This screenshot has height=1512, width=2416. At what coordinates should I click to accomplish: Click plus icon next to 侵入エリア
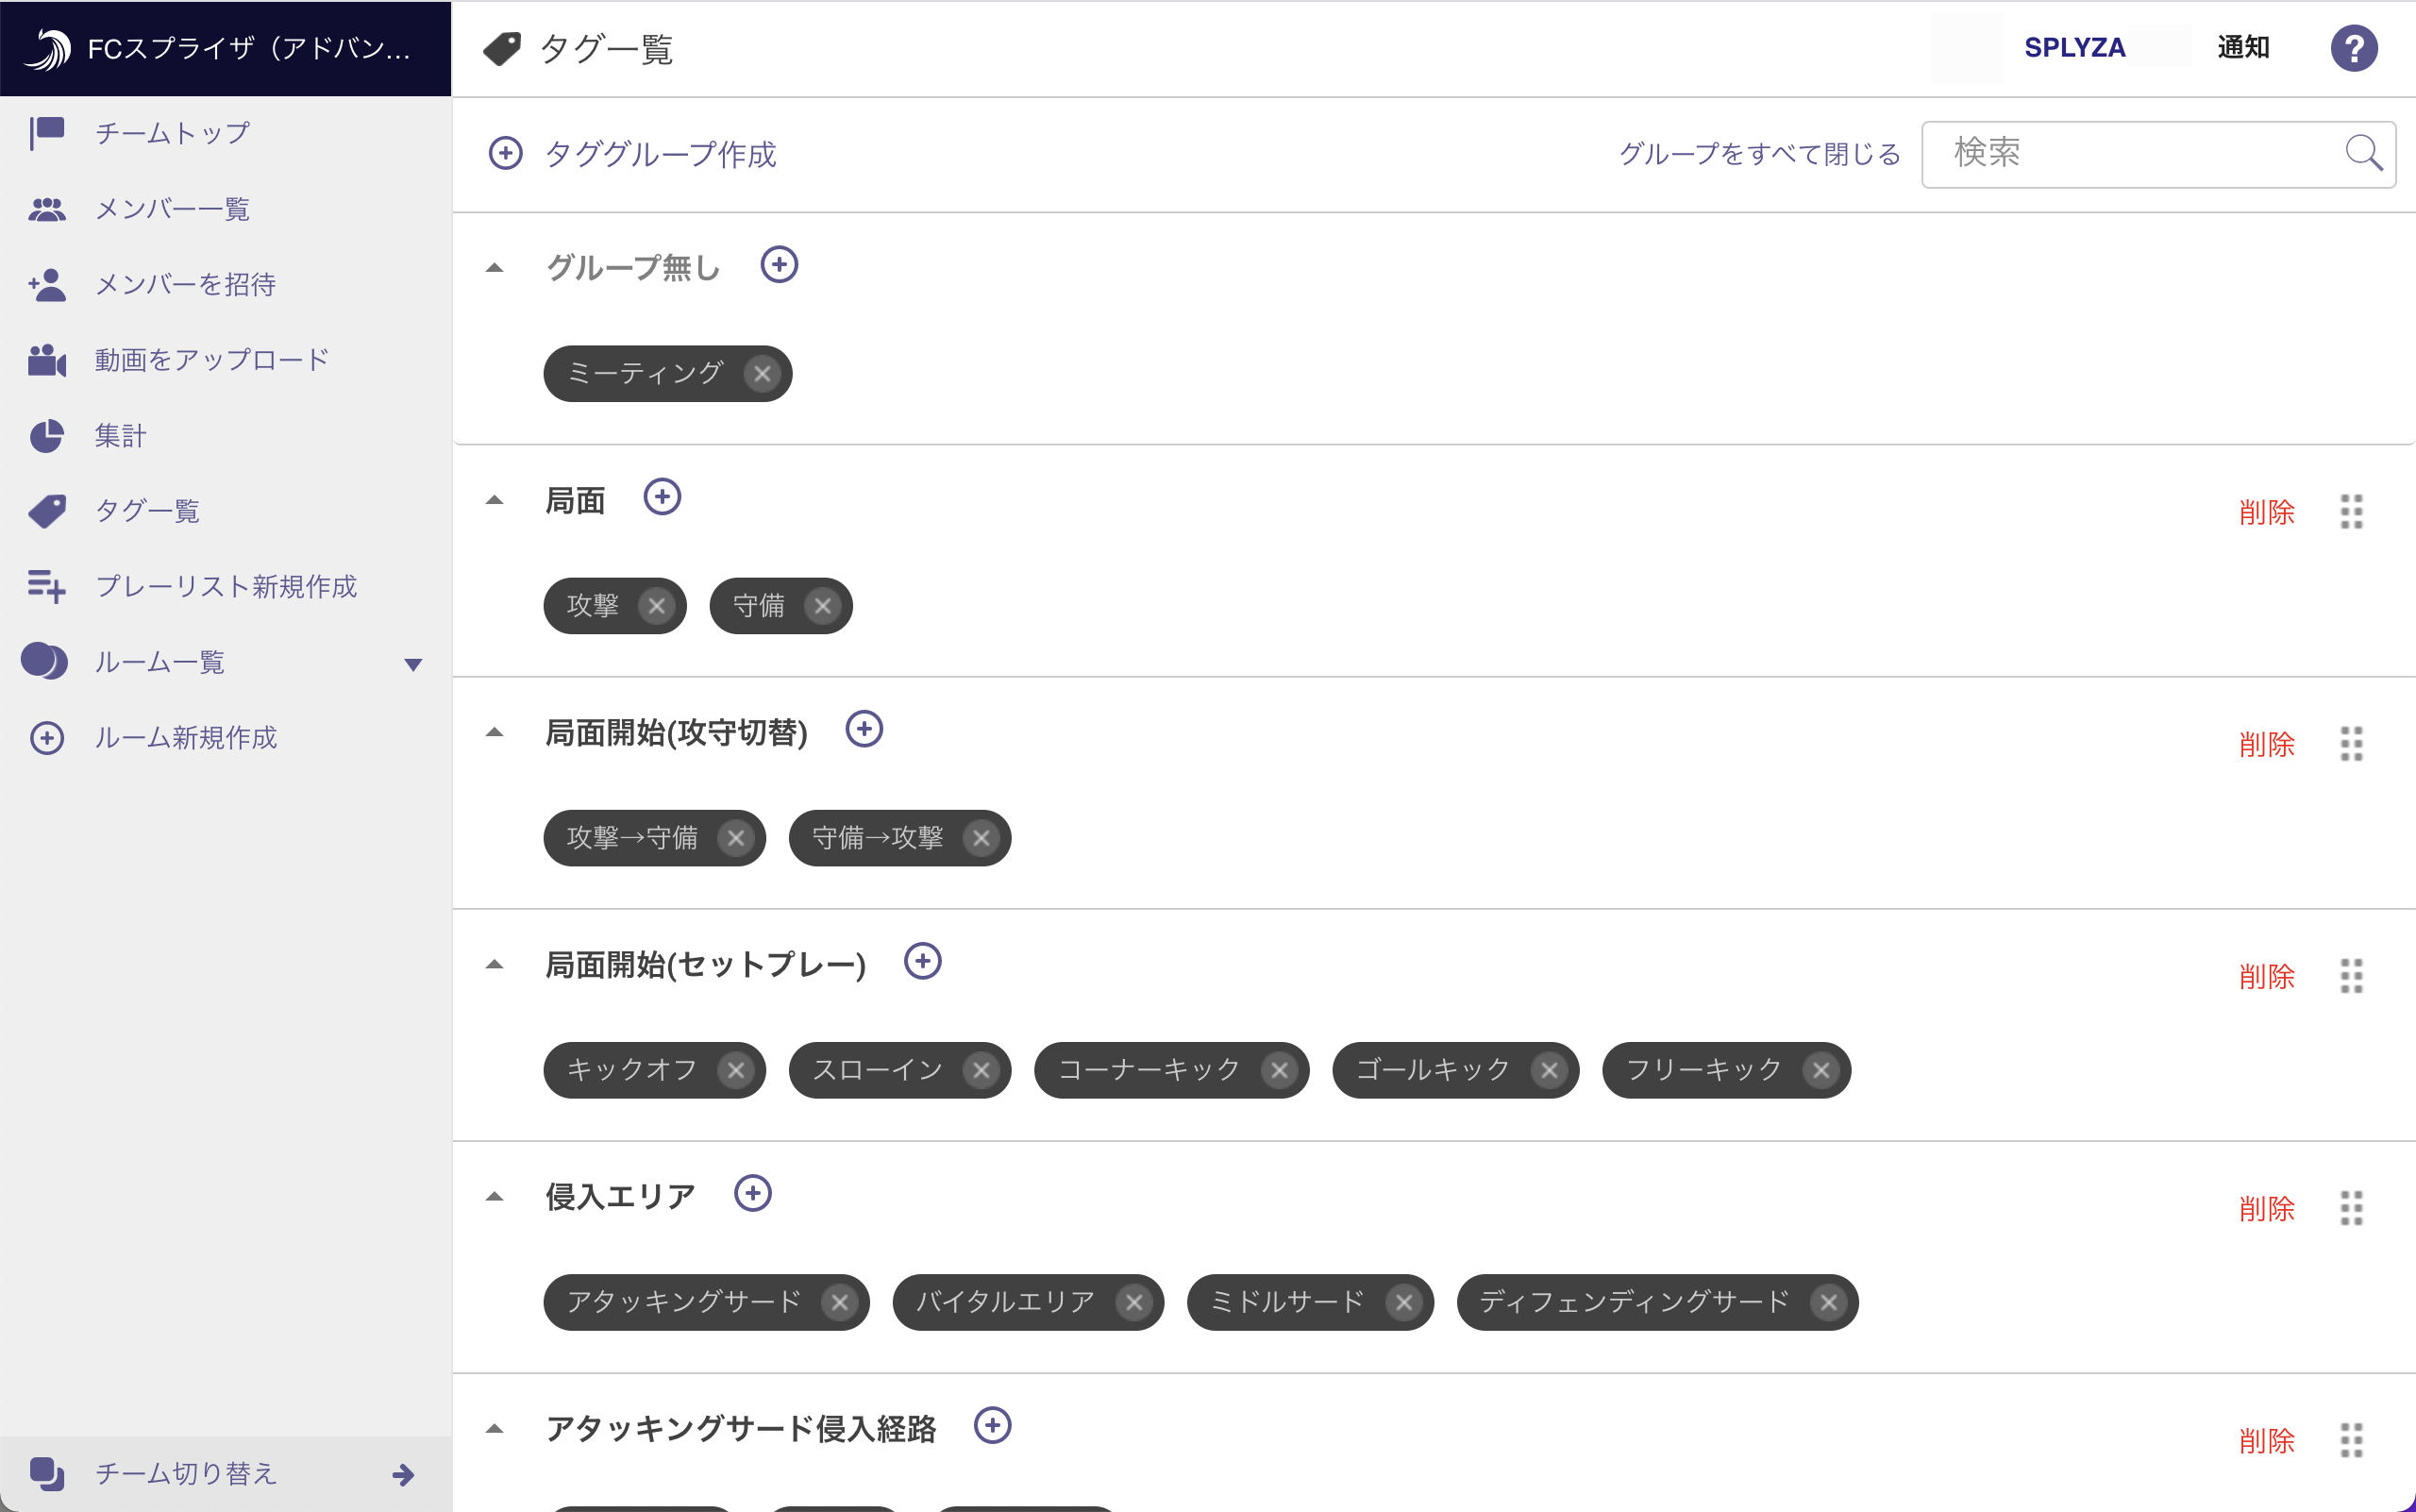coord(752,1193)
